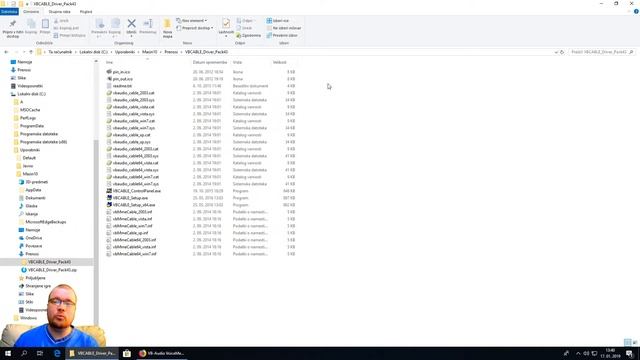The width and height of the screenshot is (640, 360).
Task: Select the file vbaudio_cable_2003.cat
Action: click(x=133, y=93)
